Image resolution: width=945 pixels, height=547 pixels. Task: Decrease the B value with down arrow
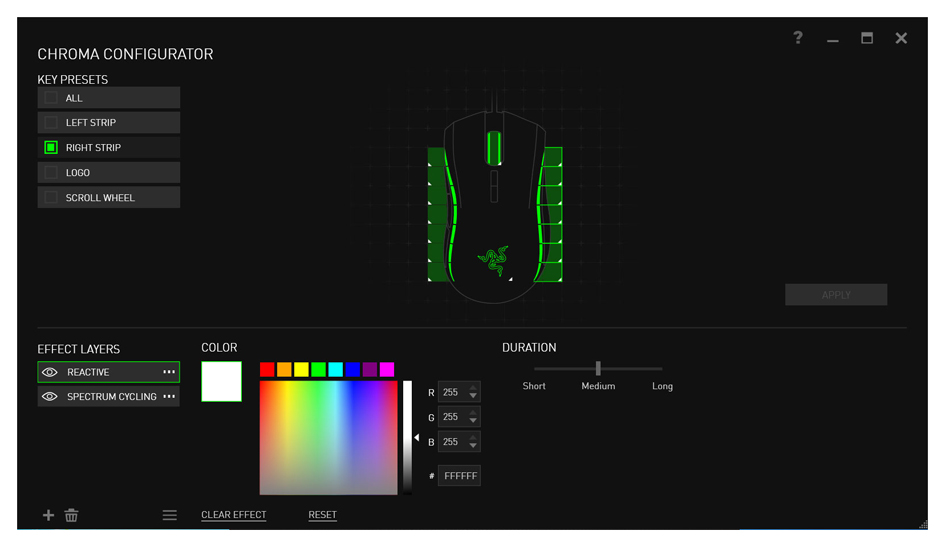click(473, 446)
